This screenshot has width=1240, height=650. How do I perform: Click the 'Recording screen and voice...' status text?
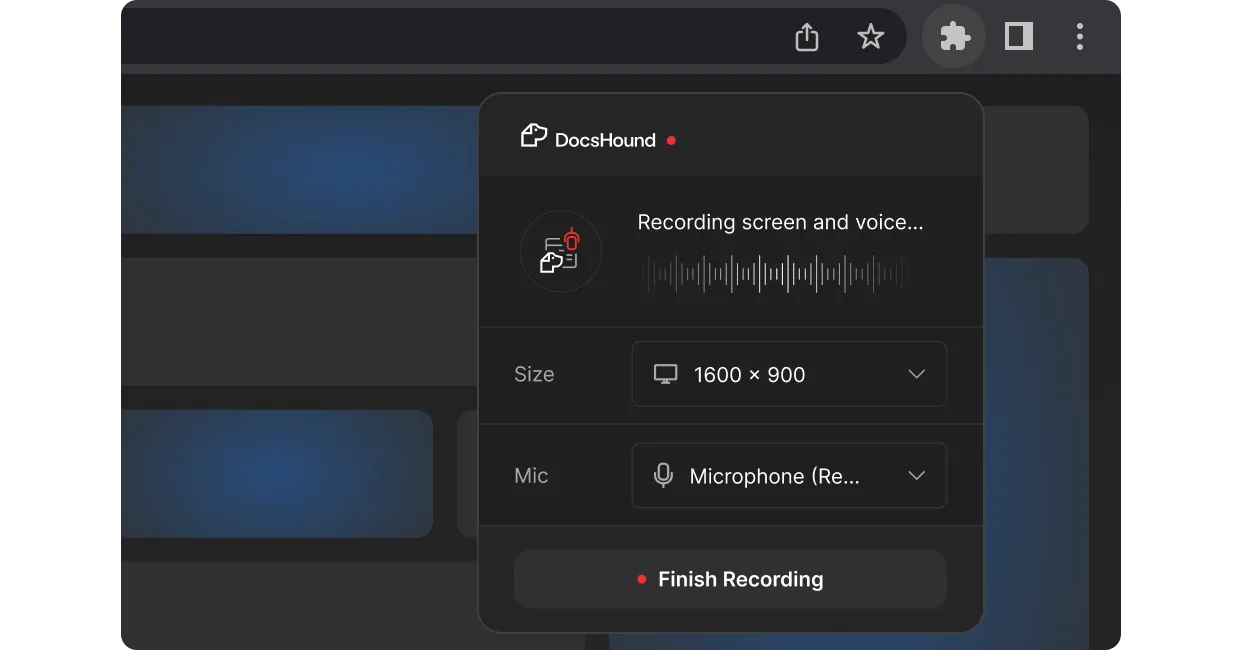point(780,223)
